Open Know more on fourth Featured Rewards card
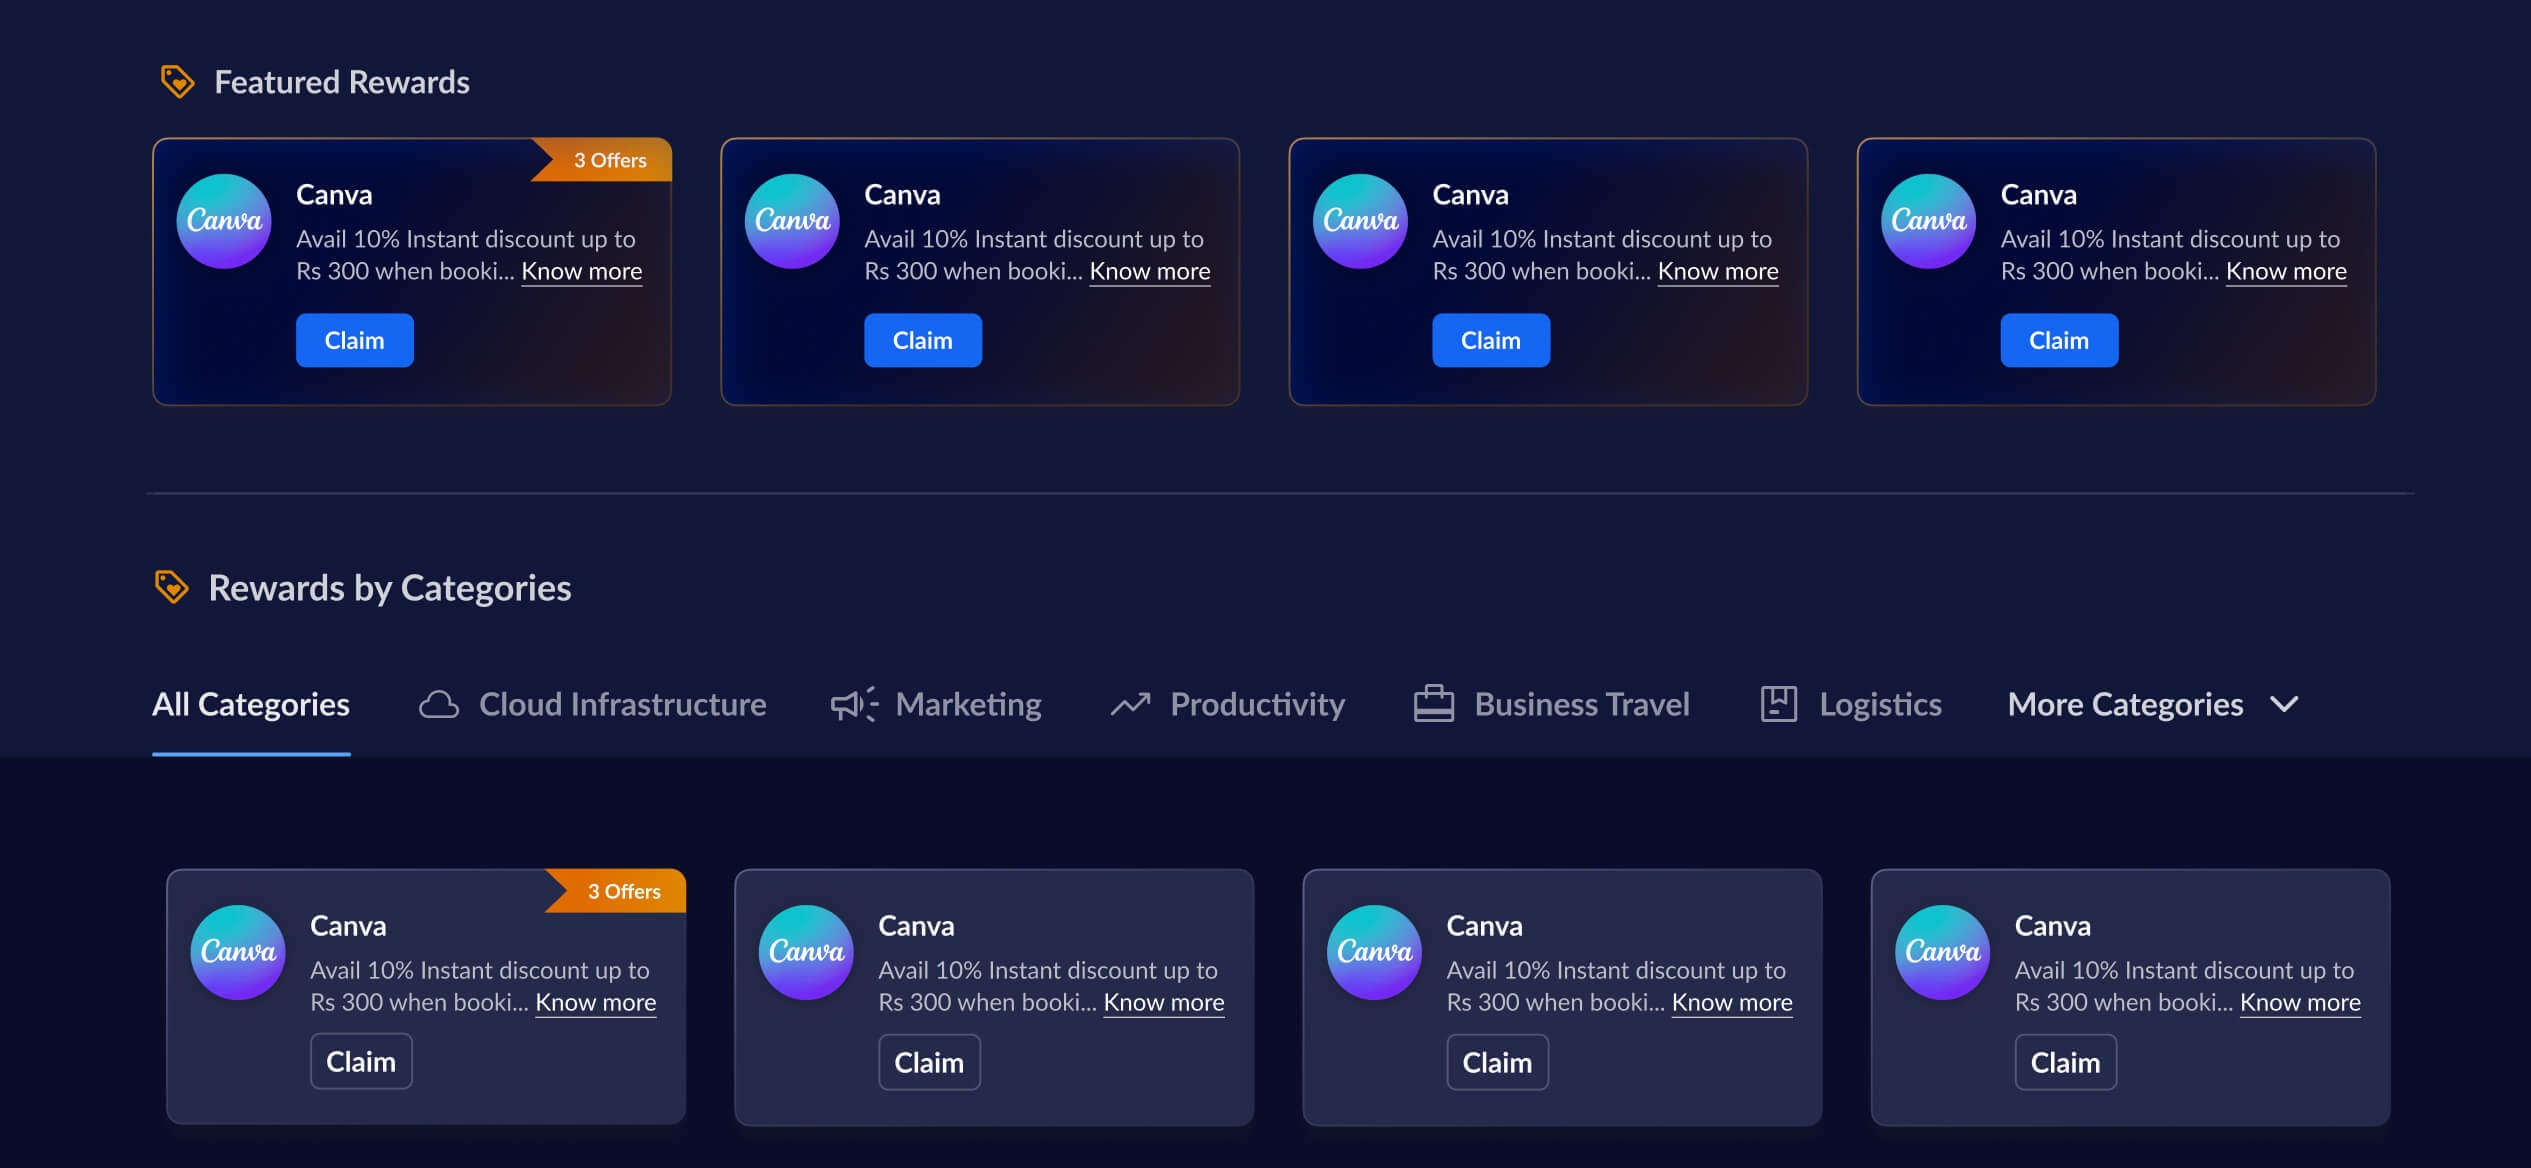This screenshot has width=2531, height=1168. pos(2286,271)
